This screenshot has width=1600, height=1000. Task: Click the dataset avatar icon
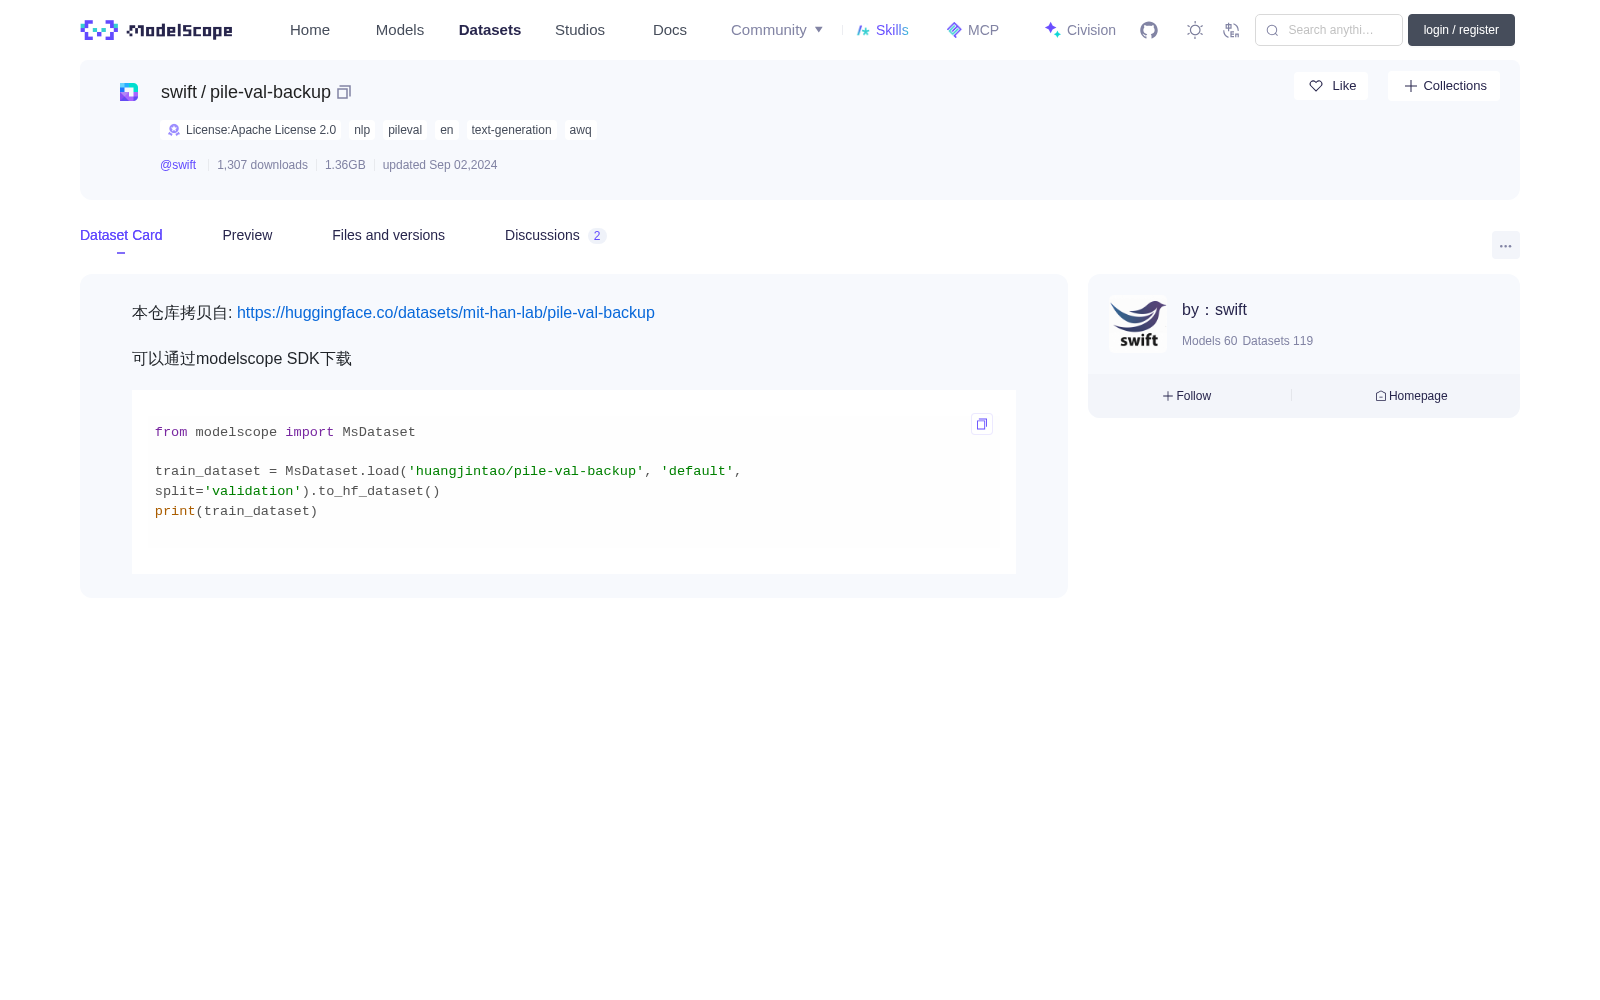[x=129, y=92]
